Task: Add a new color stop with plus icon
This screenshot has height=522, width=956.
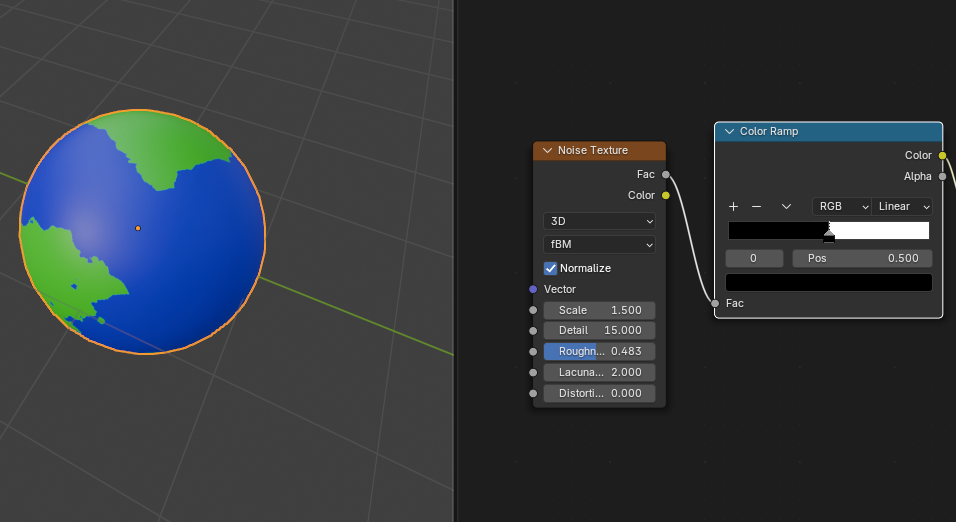Action: click(x=733, y=206)
